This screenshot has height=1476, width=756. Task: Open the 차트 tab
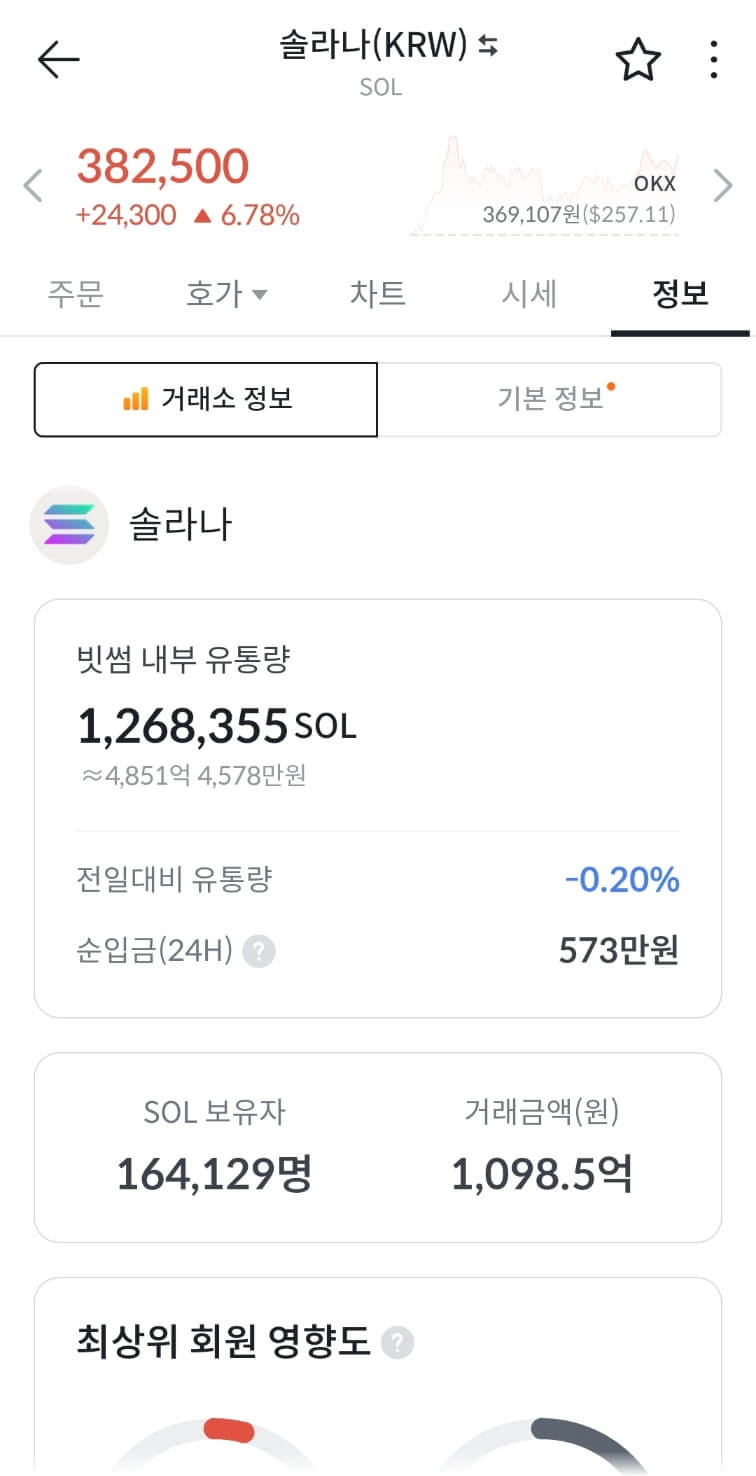coord(378,294)
